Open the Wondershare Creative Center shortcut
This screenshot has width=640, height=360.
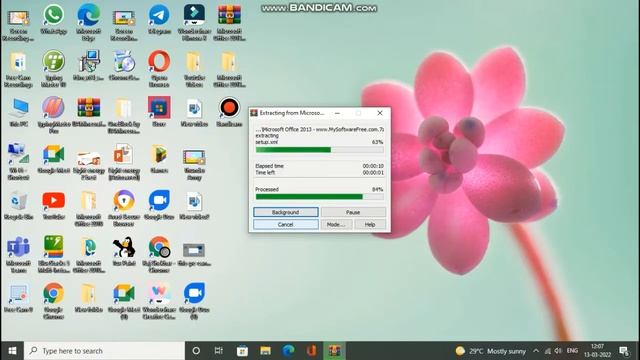coord(159,301)
